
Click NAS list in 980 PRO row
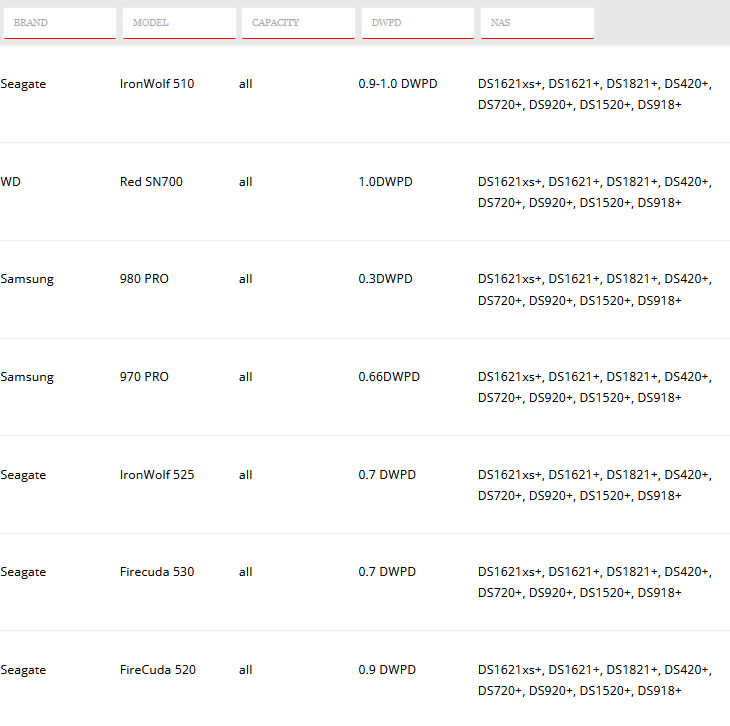(x=595, y=290)
